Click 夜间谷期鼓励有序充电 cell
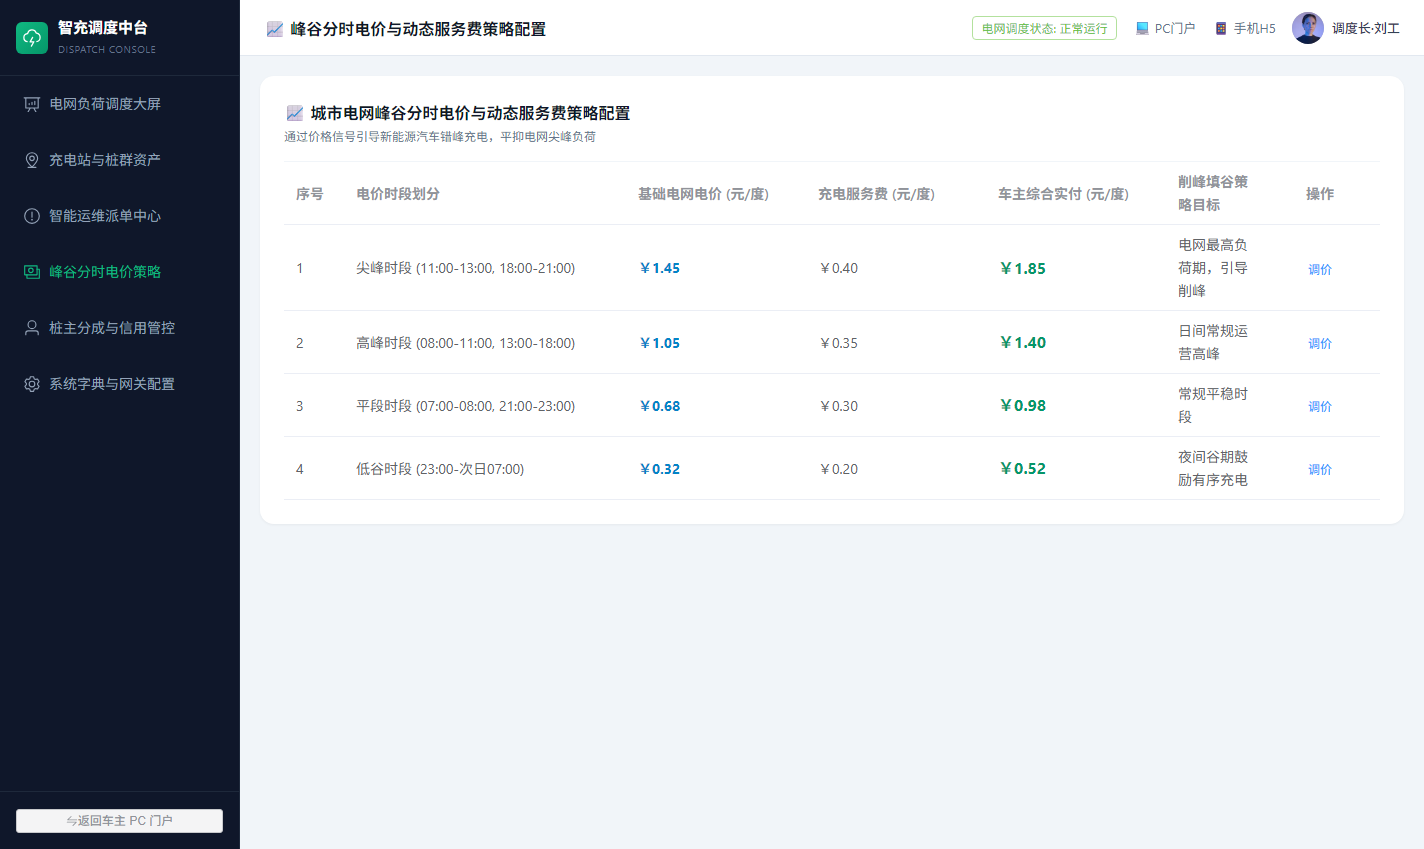This screenshot has width=1424, height=849. coord(1213,468)
